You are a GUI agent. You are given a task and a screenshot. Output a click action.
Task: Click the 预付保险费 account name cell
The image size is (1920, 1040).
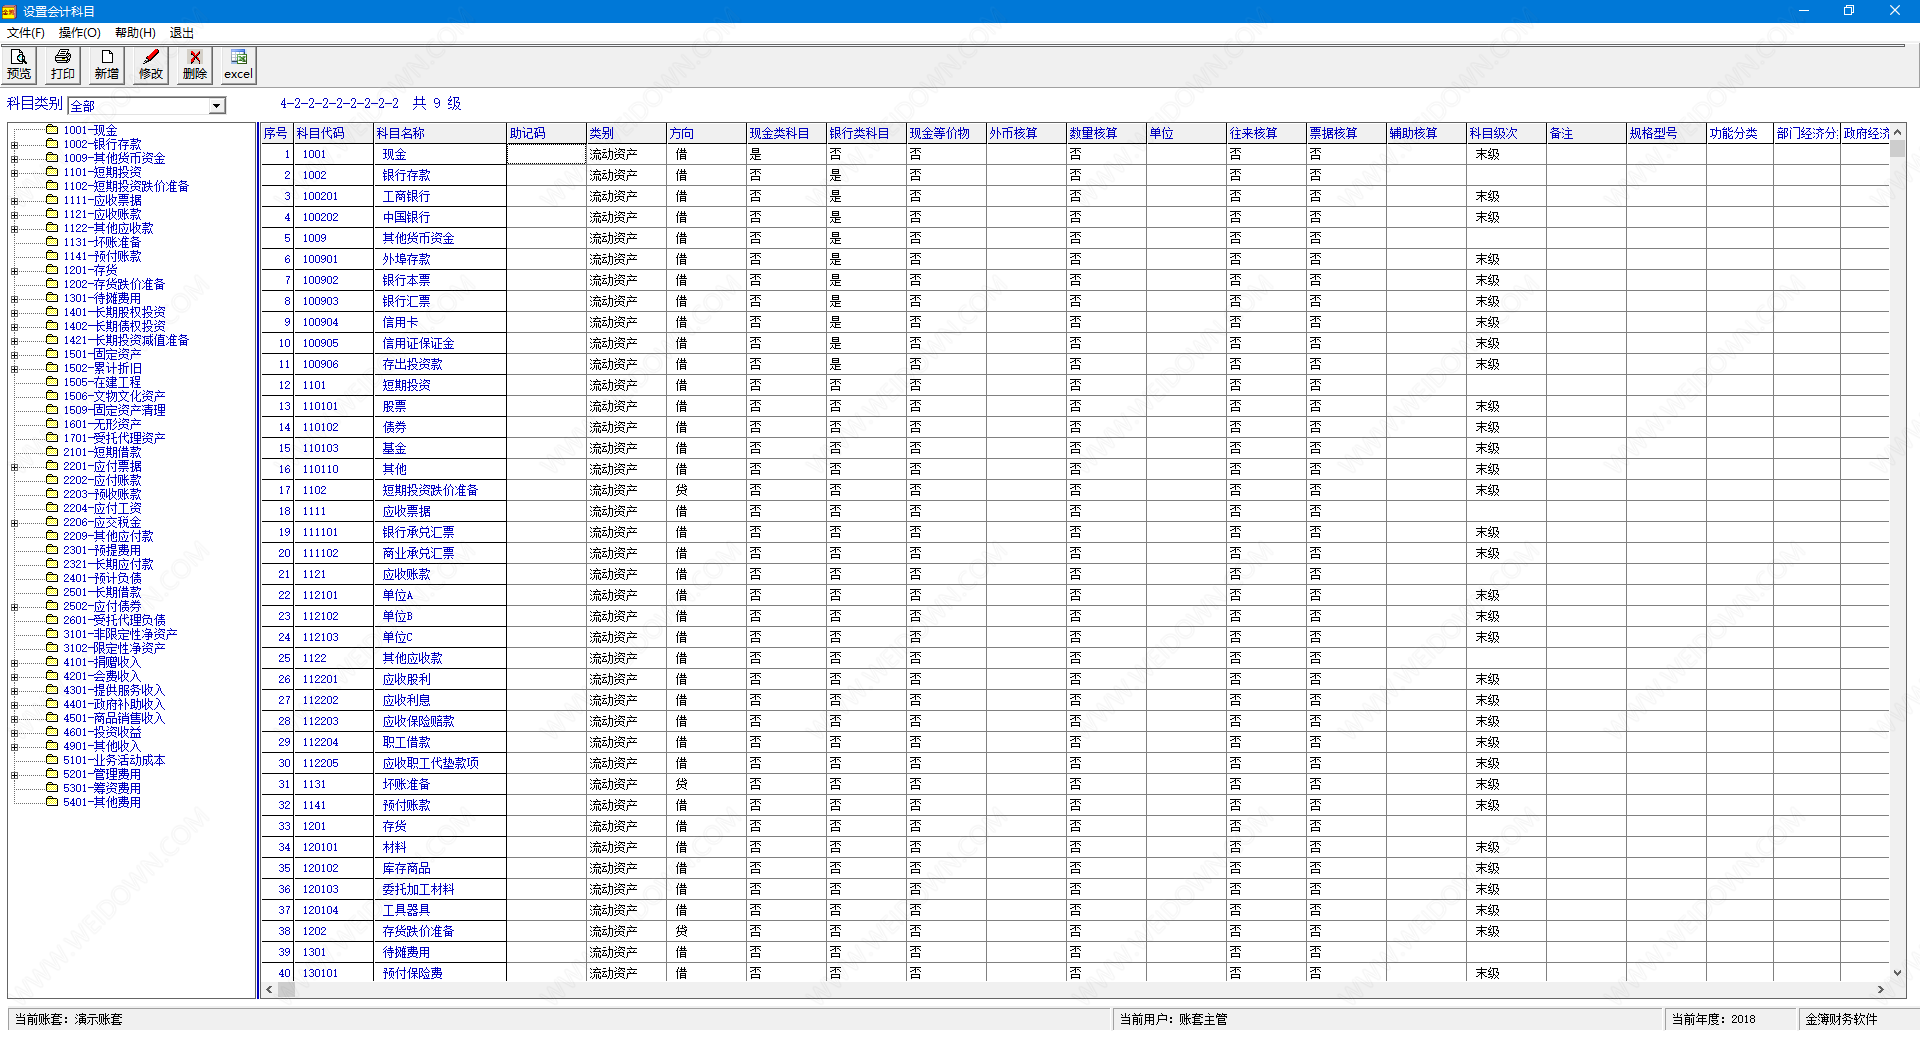(x=440, y=973)
